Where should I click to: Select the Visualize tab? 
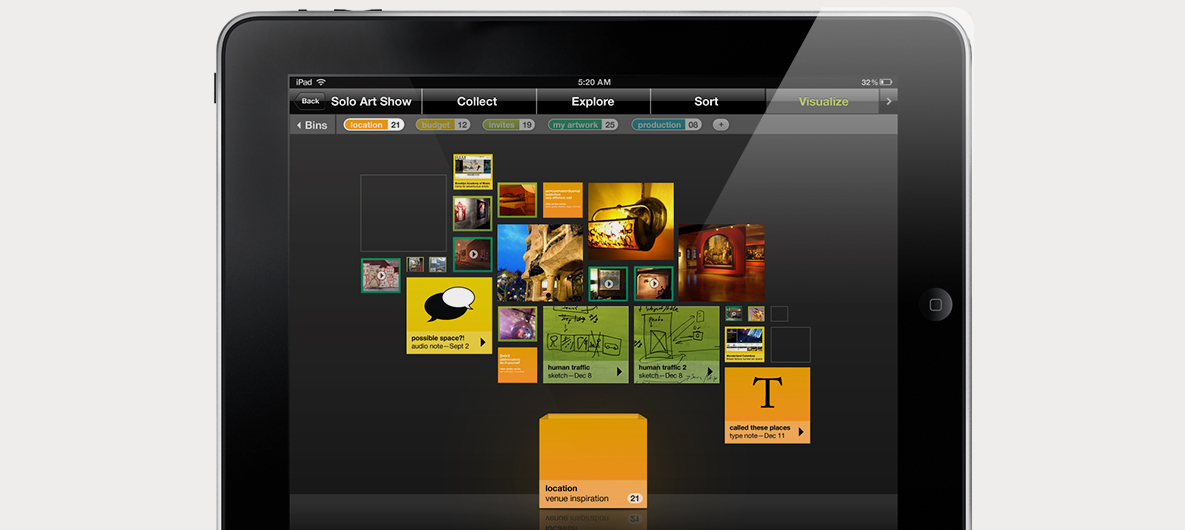(x=823, y=101)
